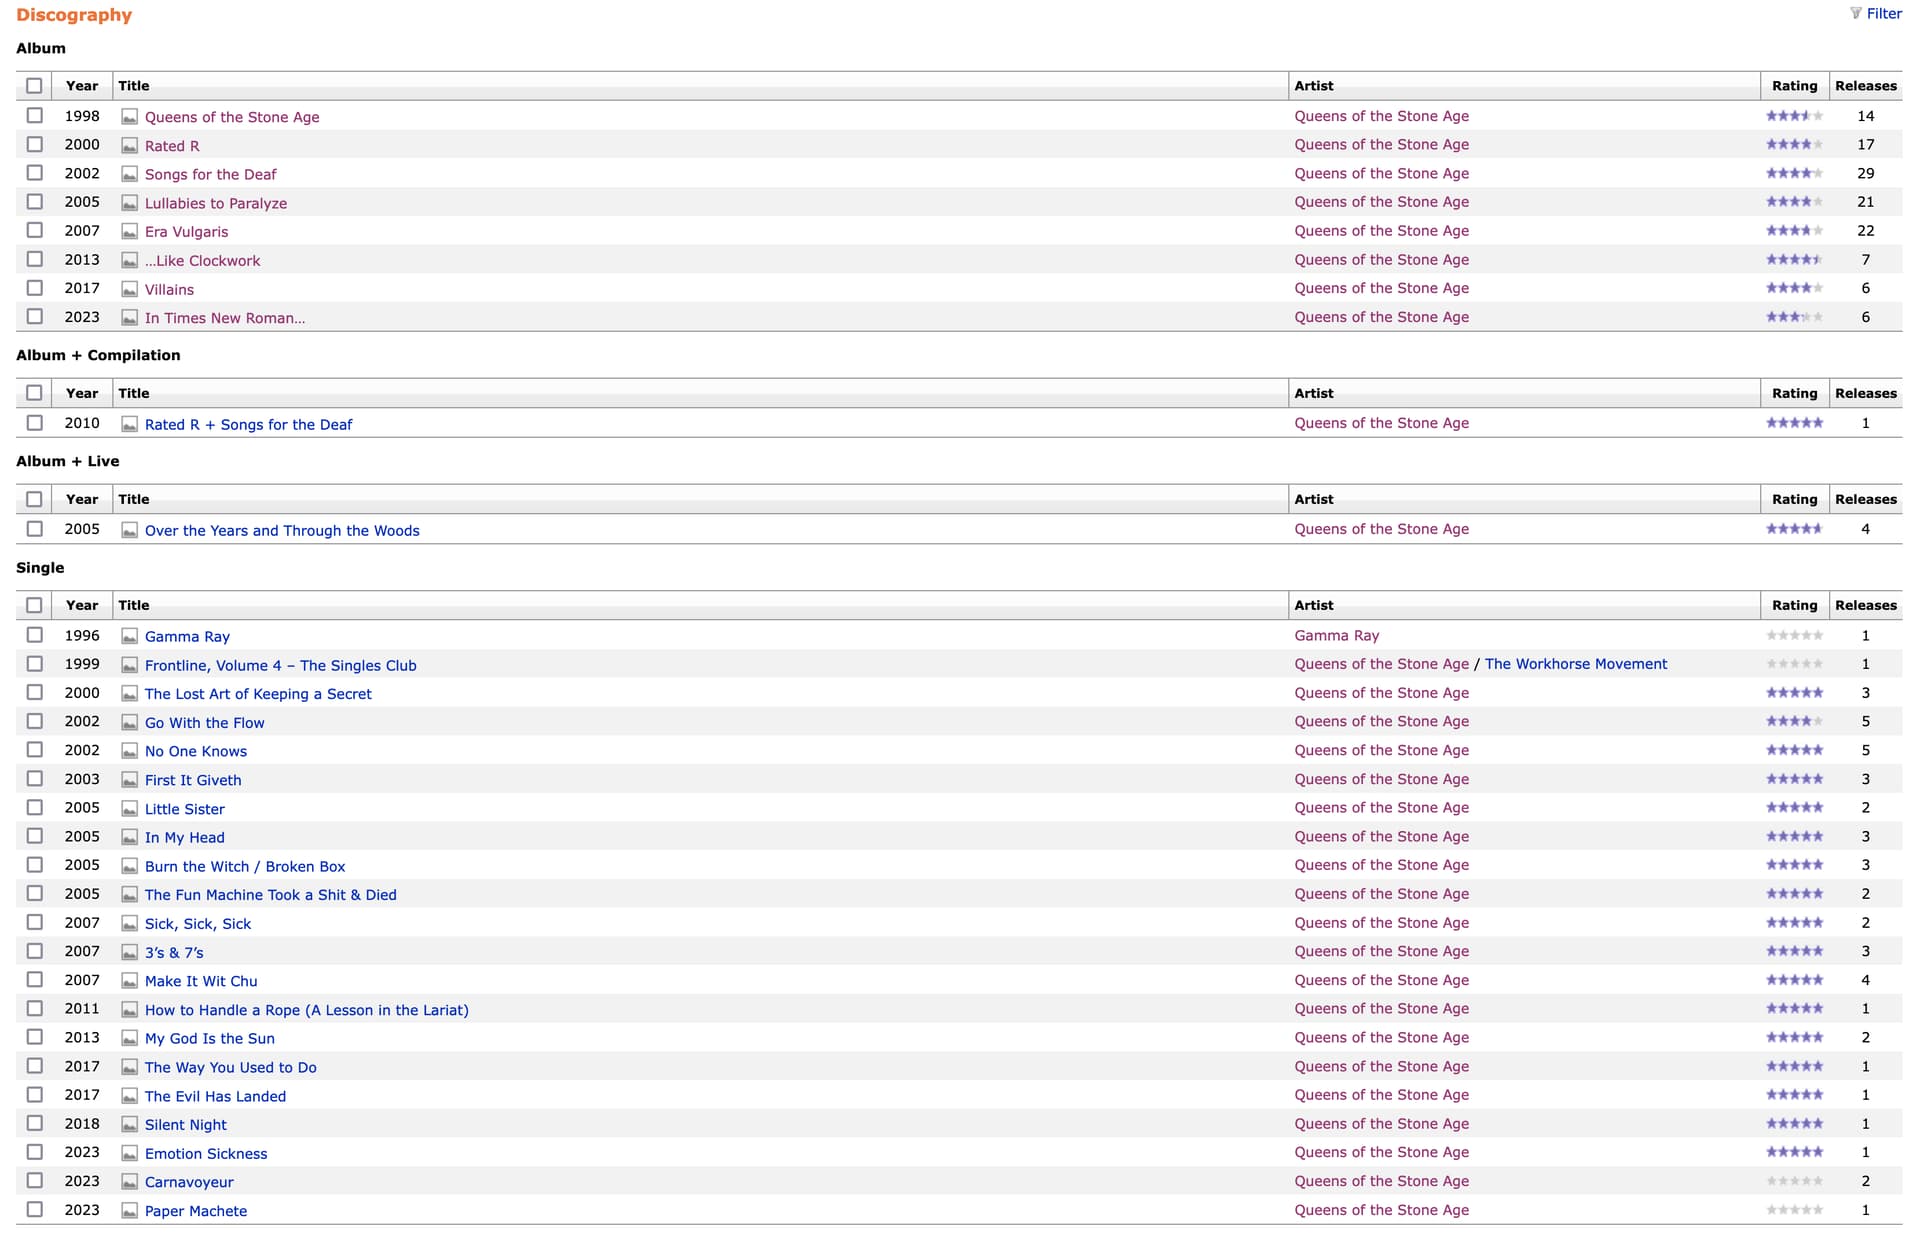Click cover art icon beside Era Vulgaris
The height and width of the screenshot is (1237, 1920).
[x=129, y=232]
